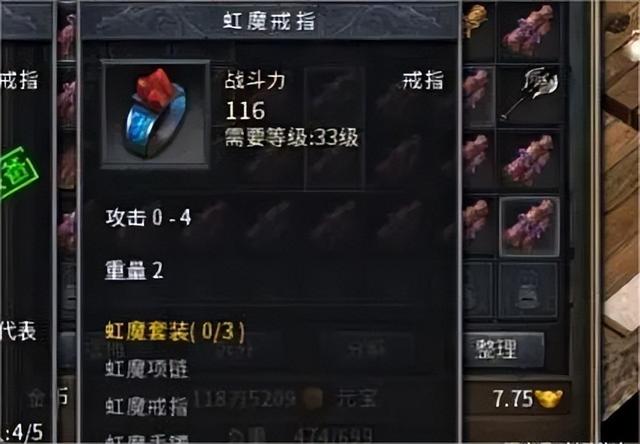
Task: Select the purple ore left of the highlighted slot
Action: 477,224
